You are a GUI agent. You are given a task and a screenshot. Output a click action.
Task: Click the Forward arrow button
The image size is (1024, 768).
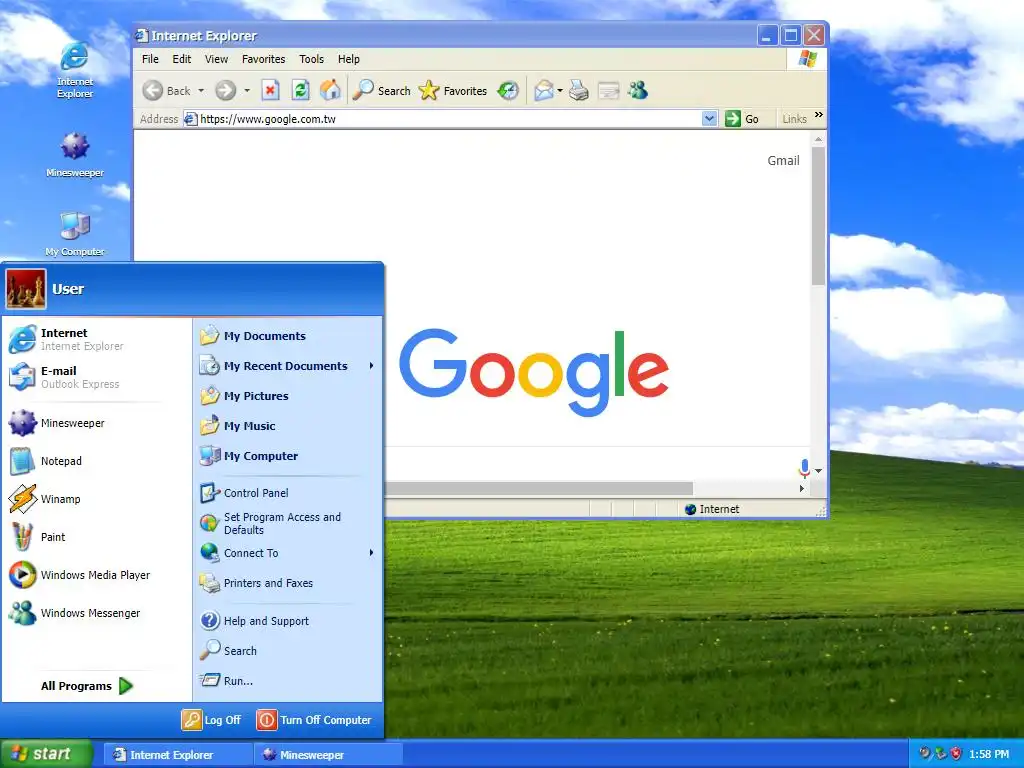click(x=225, y=90)
